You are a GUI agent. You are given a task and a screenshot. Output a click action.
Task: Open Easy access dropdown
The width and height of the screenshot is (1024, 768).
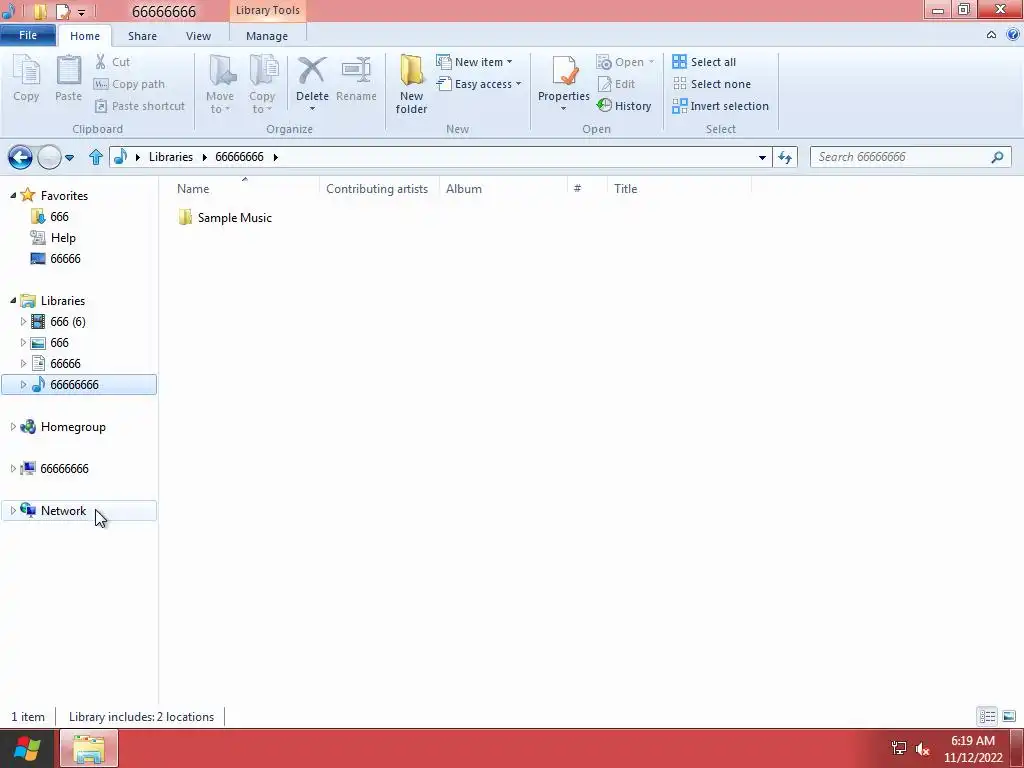[479, 84]
